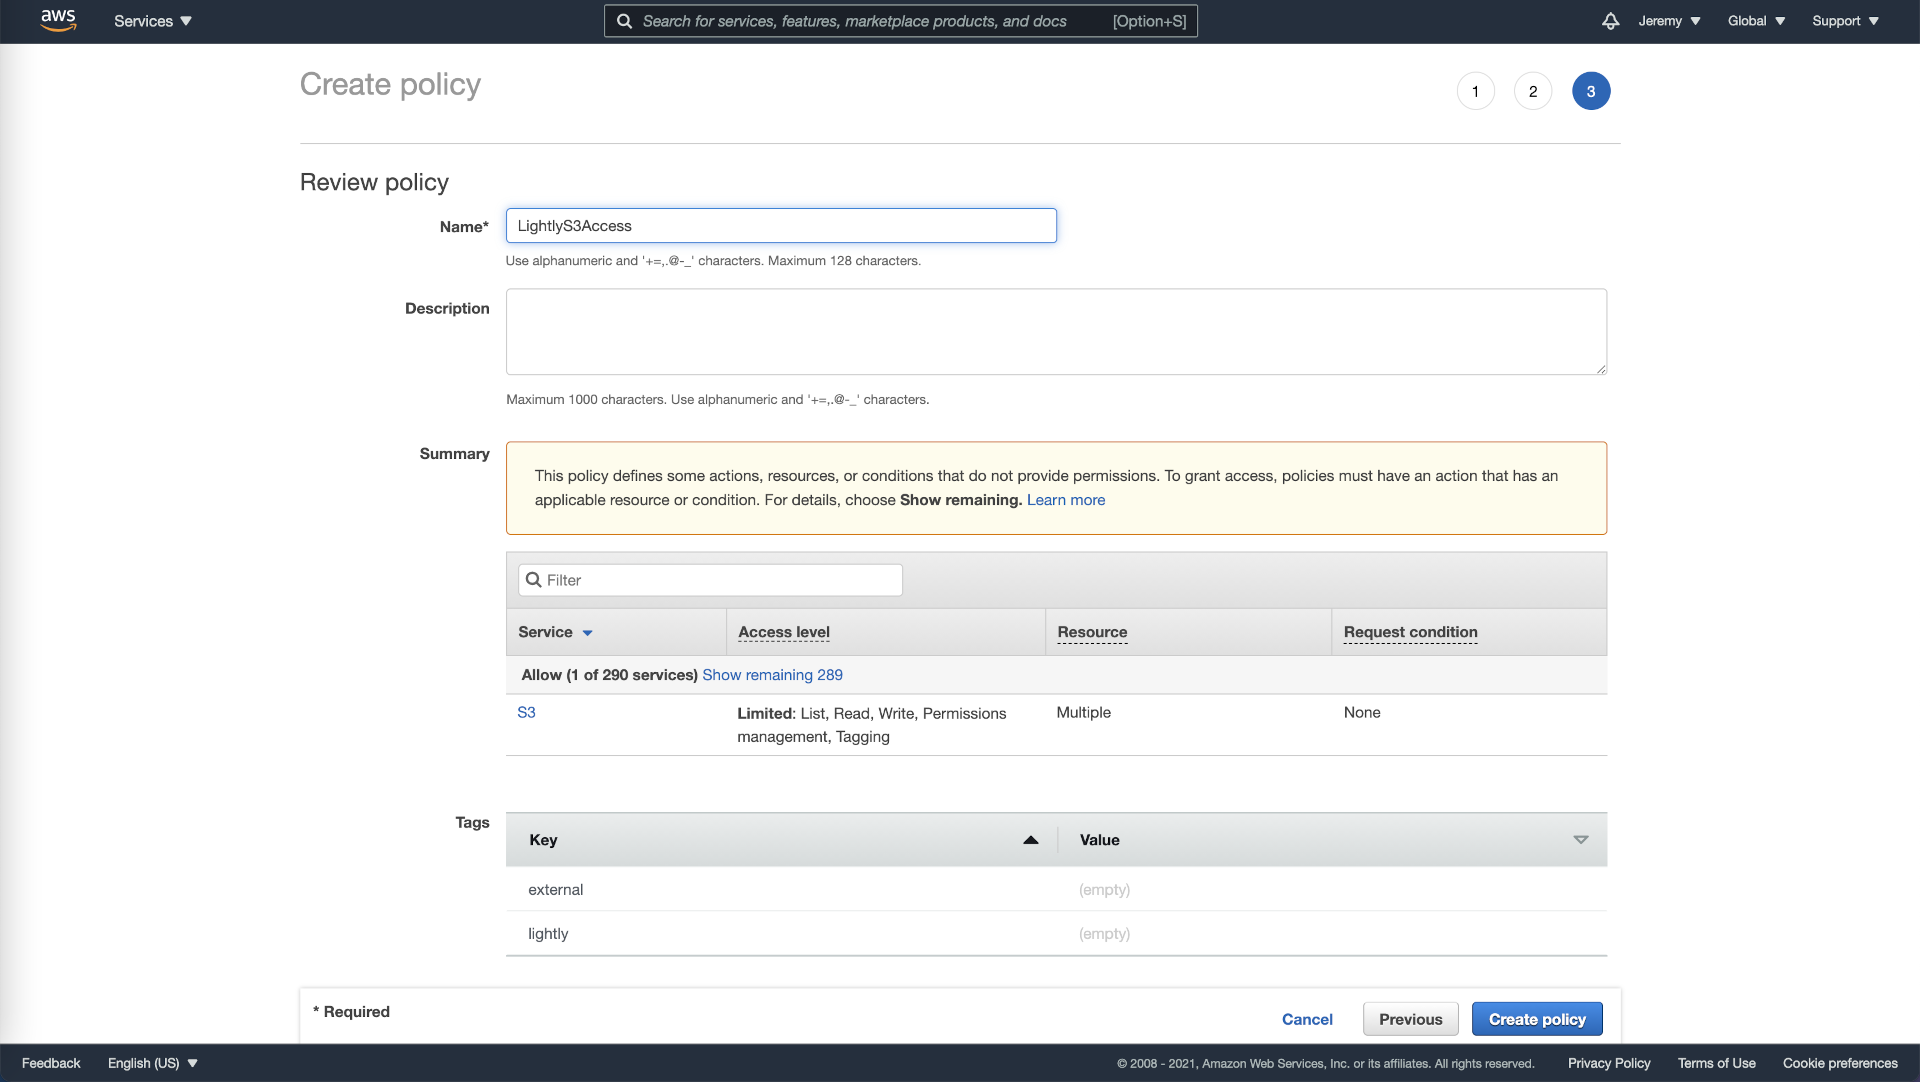The image size is (1920, 1082).
Task: Focus the top AWS search box
Action: [x=900, y=21]
